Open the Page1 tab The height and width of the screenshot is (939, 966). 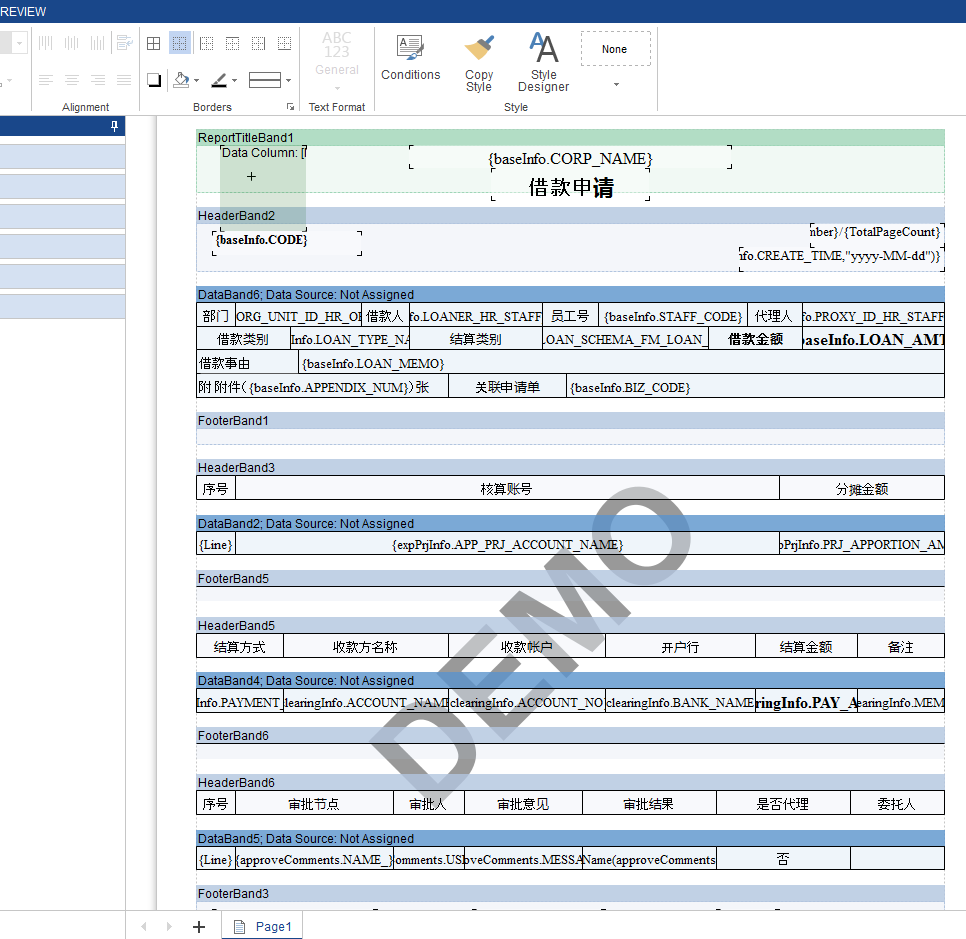pos(262,926)
